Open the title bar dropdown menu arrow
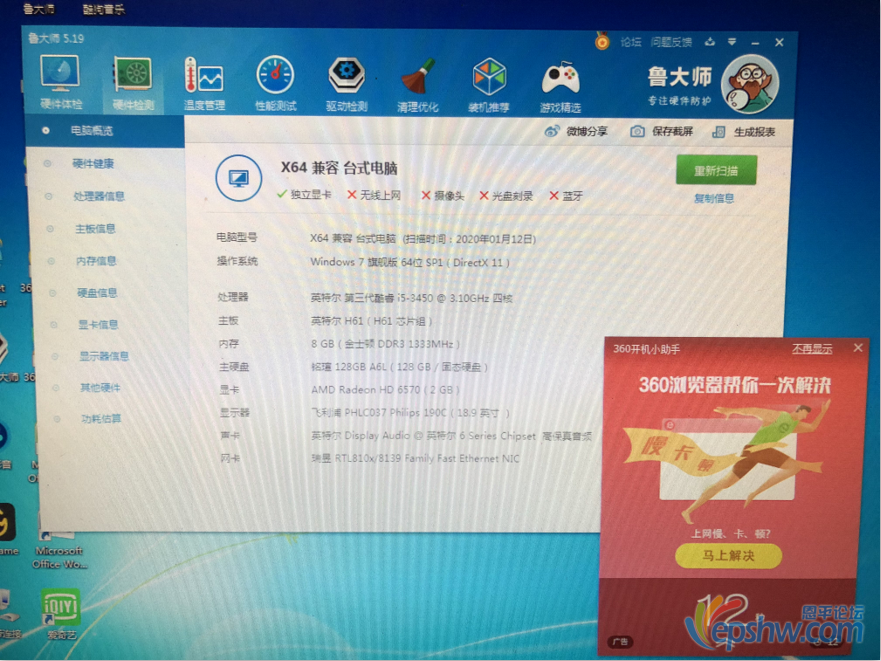This screenshot has height=661, width=881. (x=732, y=42)
